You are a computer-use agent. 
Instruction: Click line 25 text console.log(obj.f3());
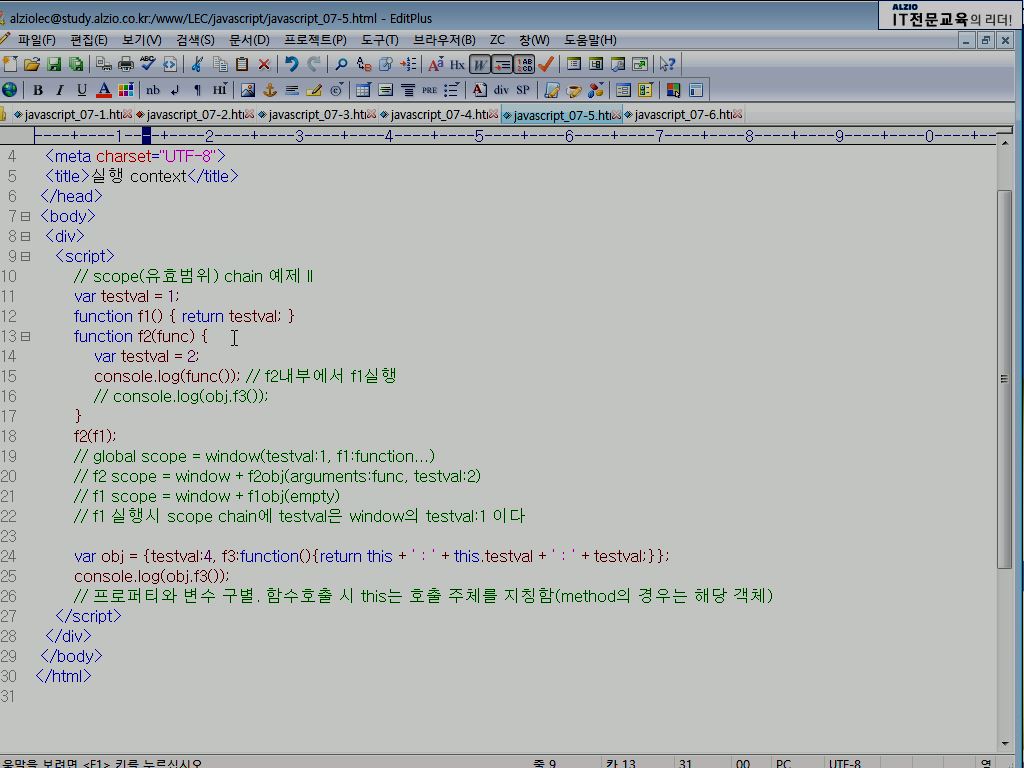point(152,576)
